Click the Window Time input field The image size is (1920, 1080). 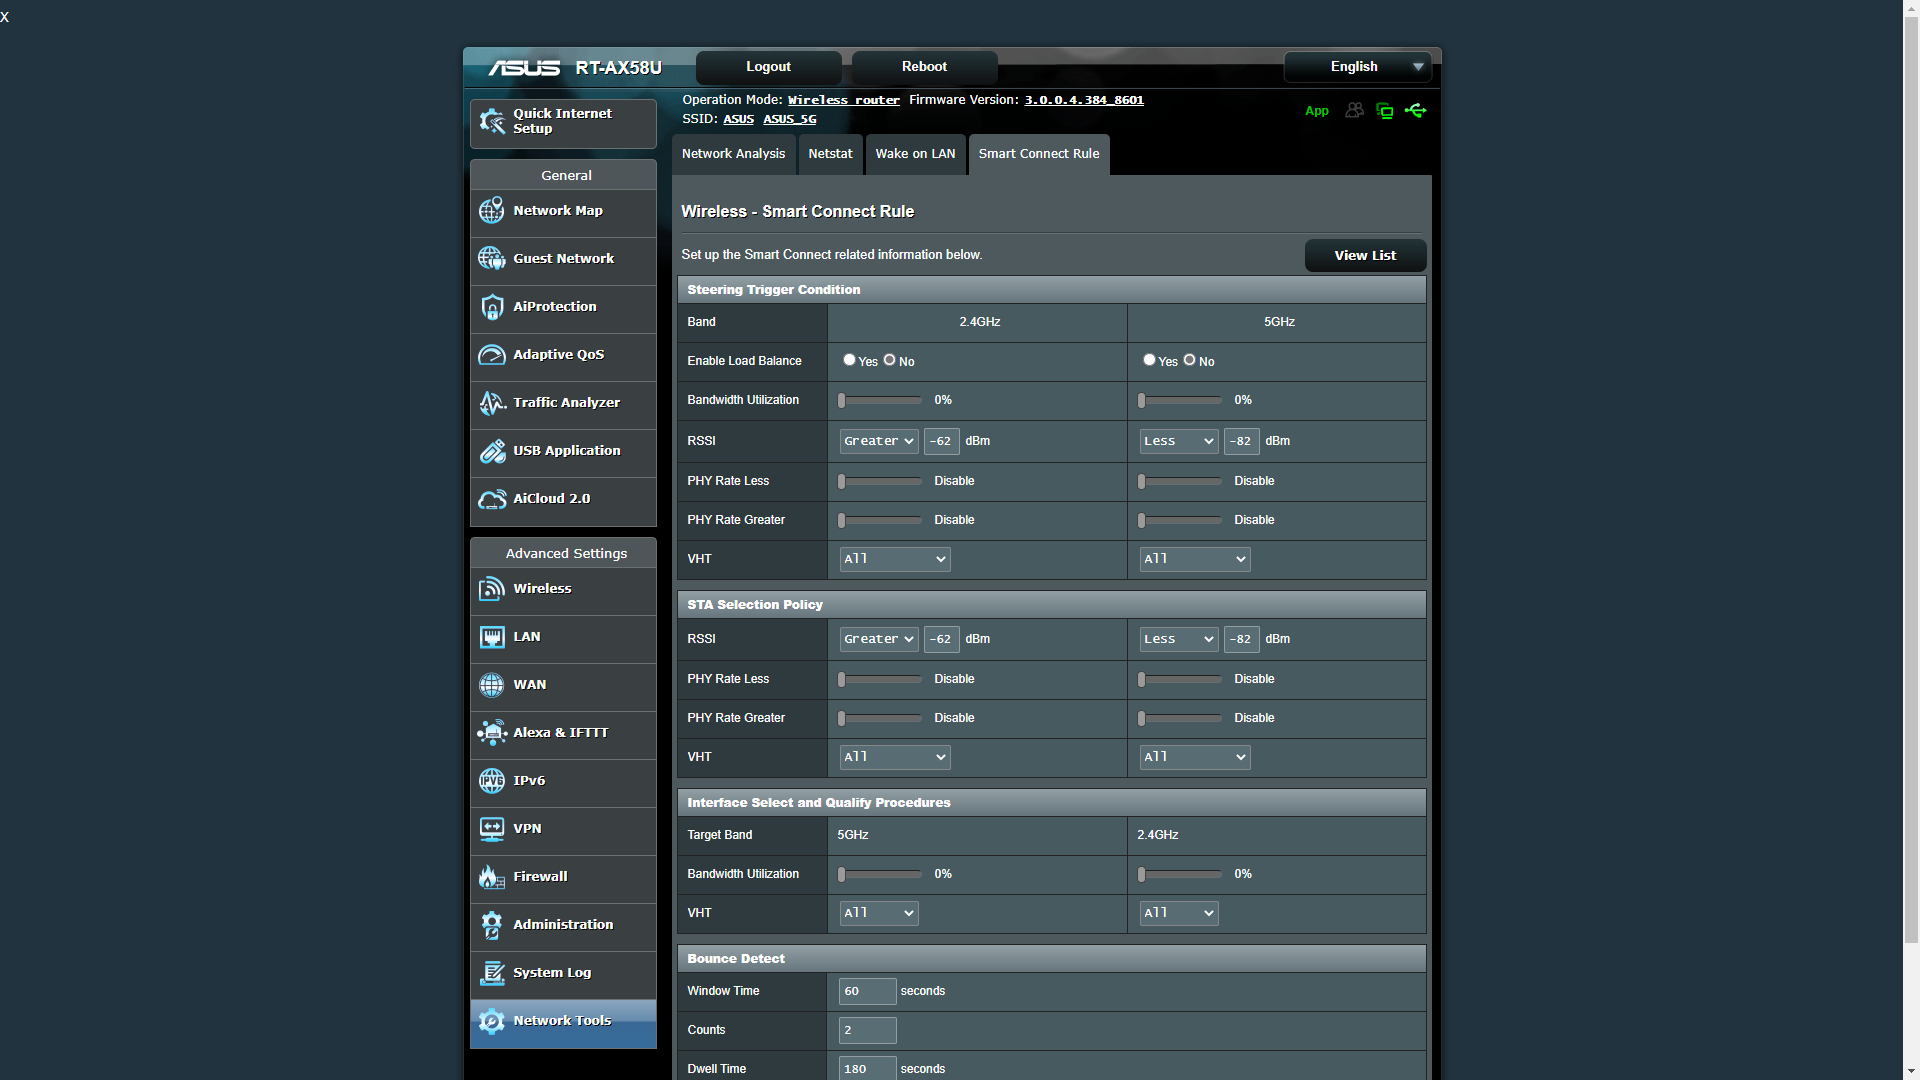pyautogui.click(x=865, y=990)
